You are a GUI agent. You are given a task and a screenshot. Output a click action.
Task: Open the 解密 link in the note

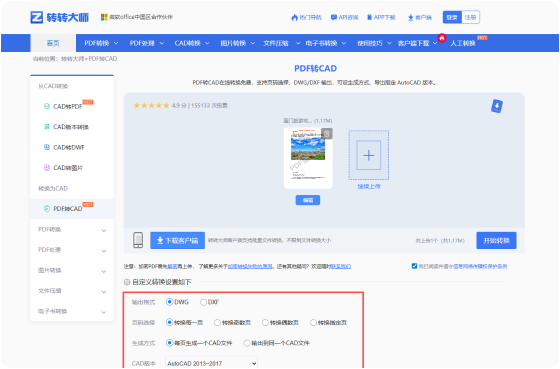click(x=172, y=266)
